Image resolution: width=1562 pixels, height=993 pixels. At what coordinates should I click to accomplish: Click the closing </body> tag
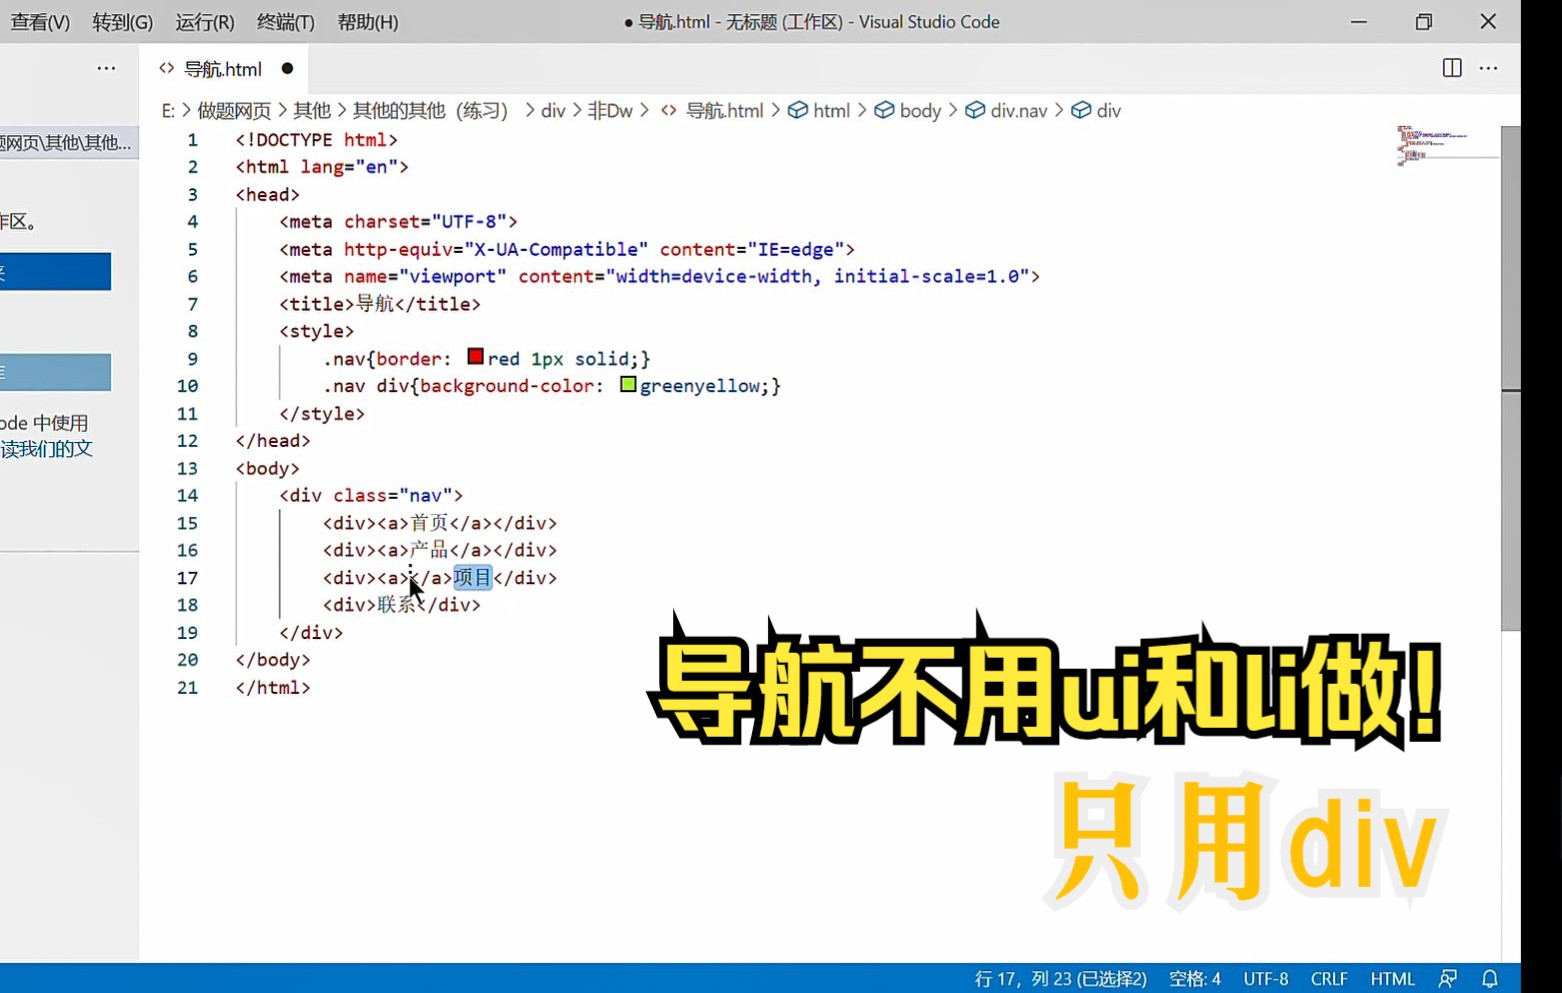click(x=273, y=660)
